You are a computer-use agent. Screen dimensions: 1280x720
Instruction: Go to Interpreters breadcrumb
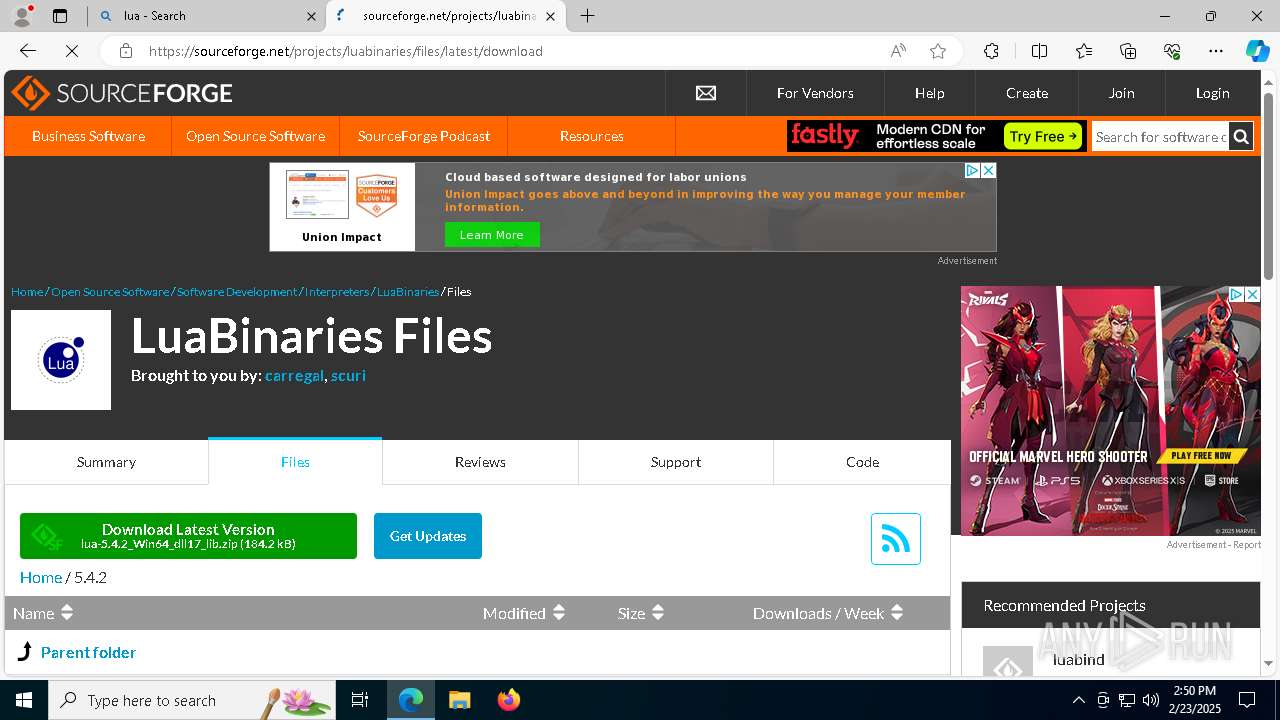(337, 292)
